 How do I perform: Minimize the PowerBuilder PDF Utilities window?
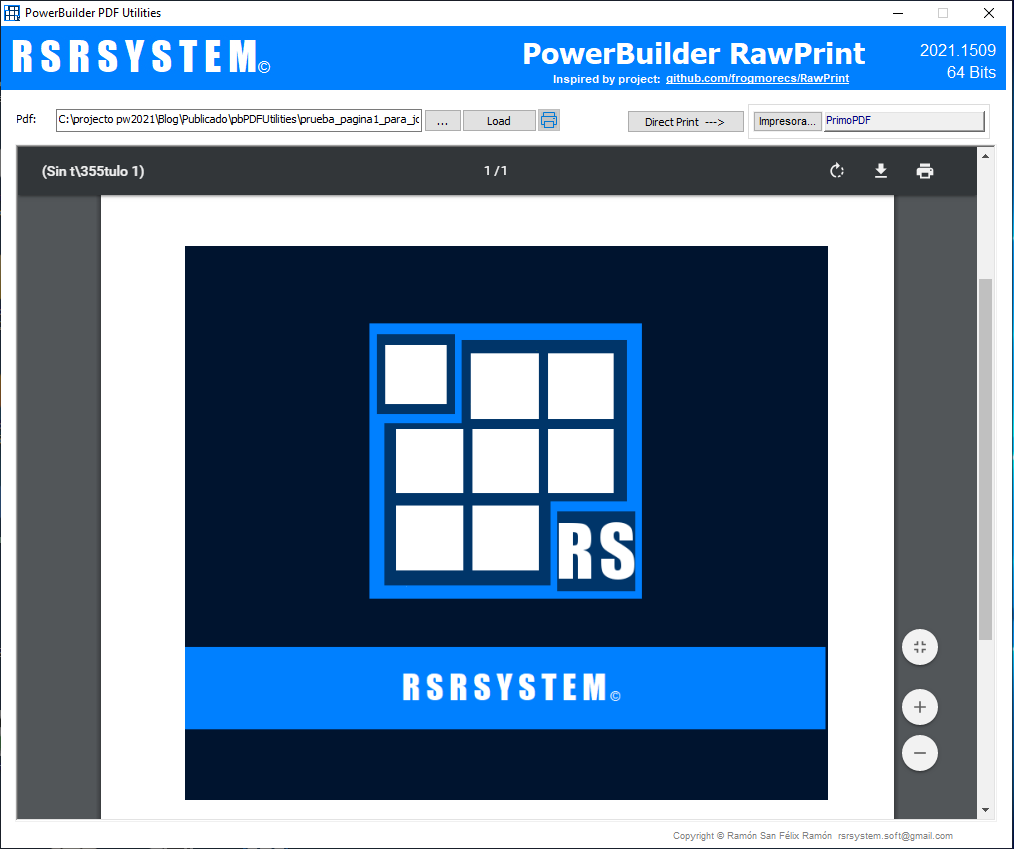(x=898, y=13)
